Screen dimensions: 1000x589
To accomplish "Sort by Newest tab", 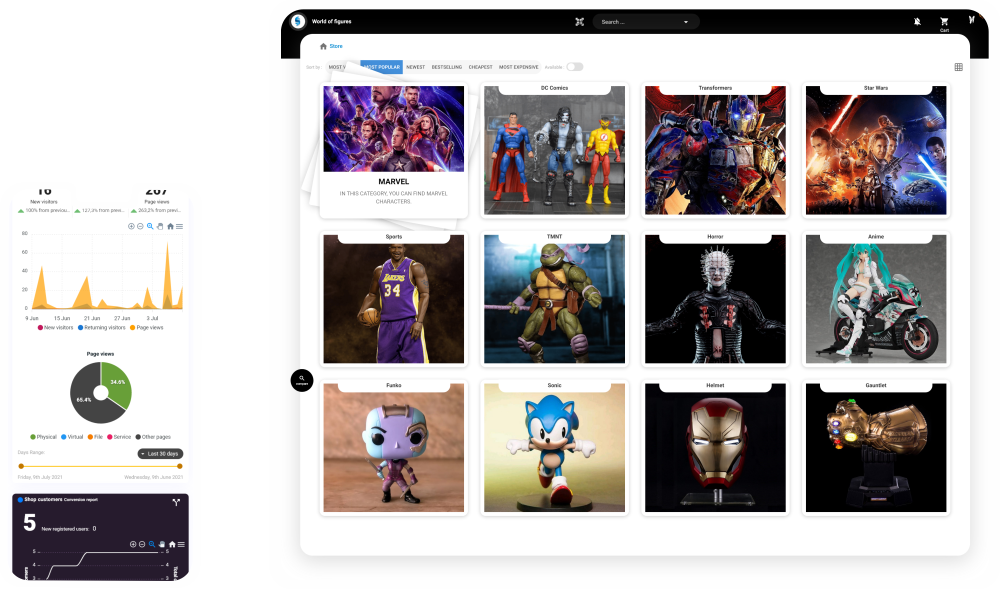I will tap(415, 67).
